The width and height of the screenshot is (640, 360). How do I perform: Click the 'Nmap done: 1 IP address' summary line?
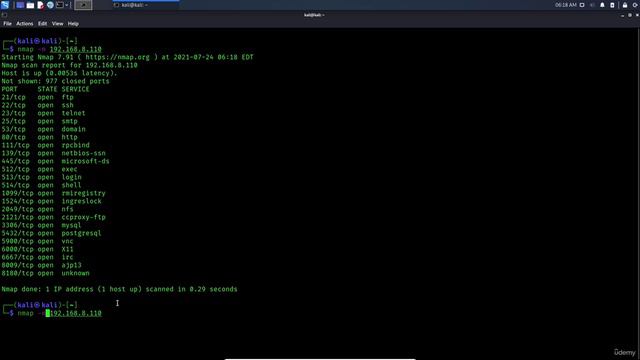119,289
